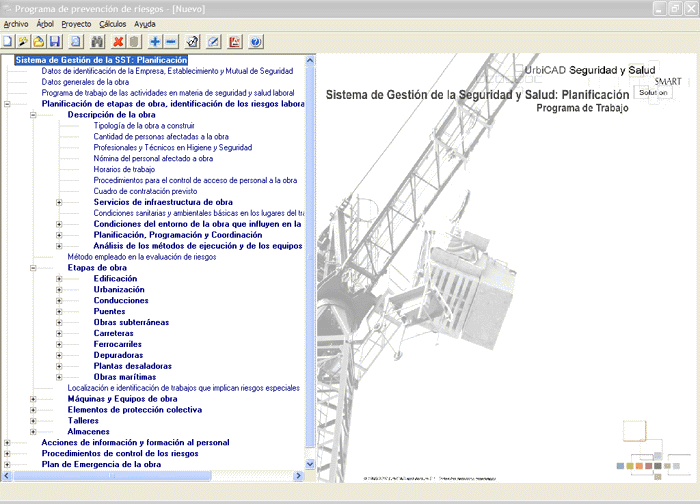
Task: Expand the Ferrocarriles node
Action: pos(59,345)
